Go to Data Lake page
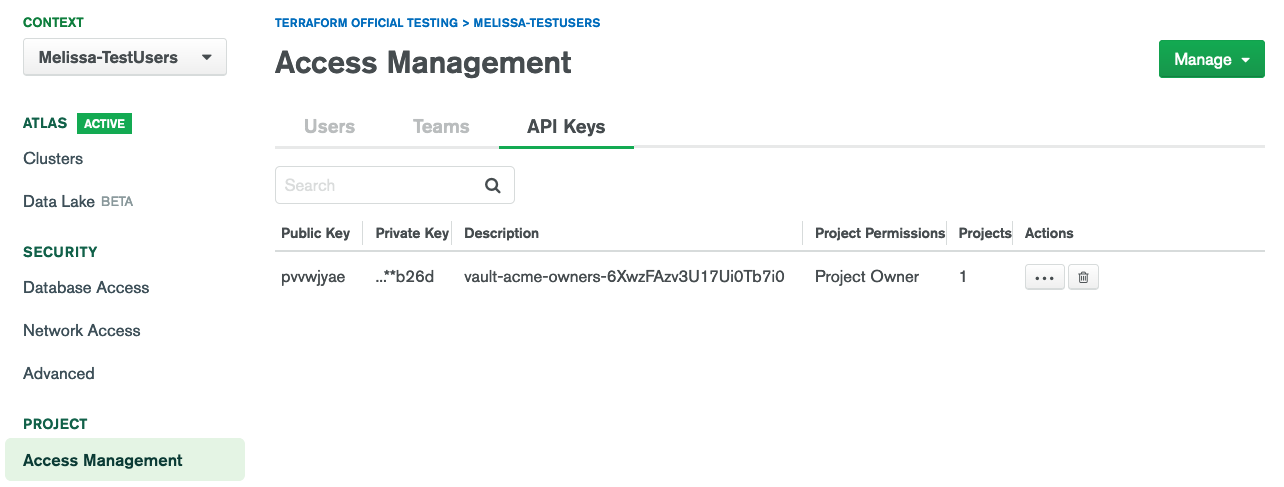Image resolution: width=1284 pixels, height=487 pixels. (59, 201)
